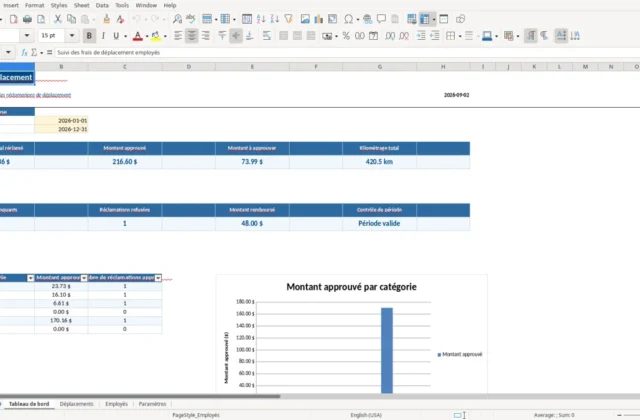Open font name dropdown arrow
The height and width of the screenshot is (420, 640).
(27, 36)
